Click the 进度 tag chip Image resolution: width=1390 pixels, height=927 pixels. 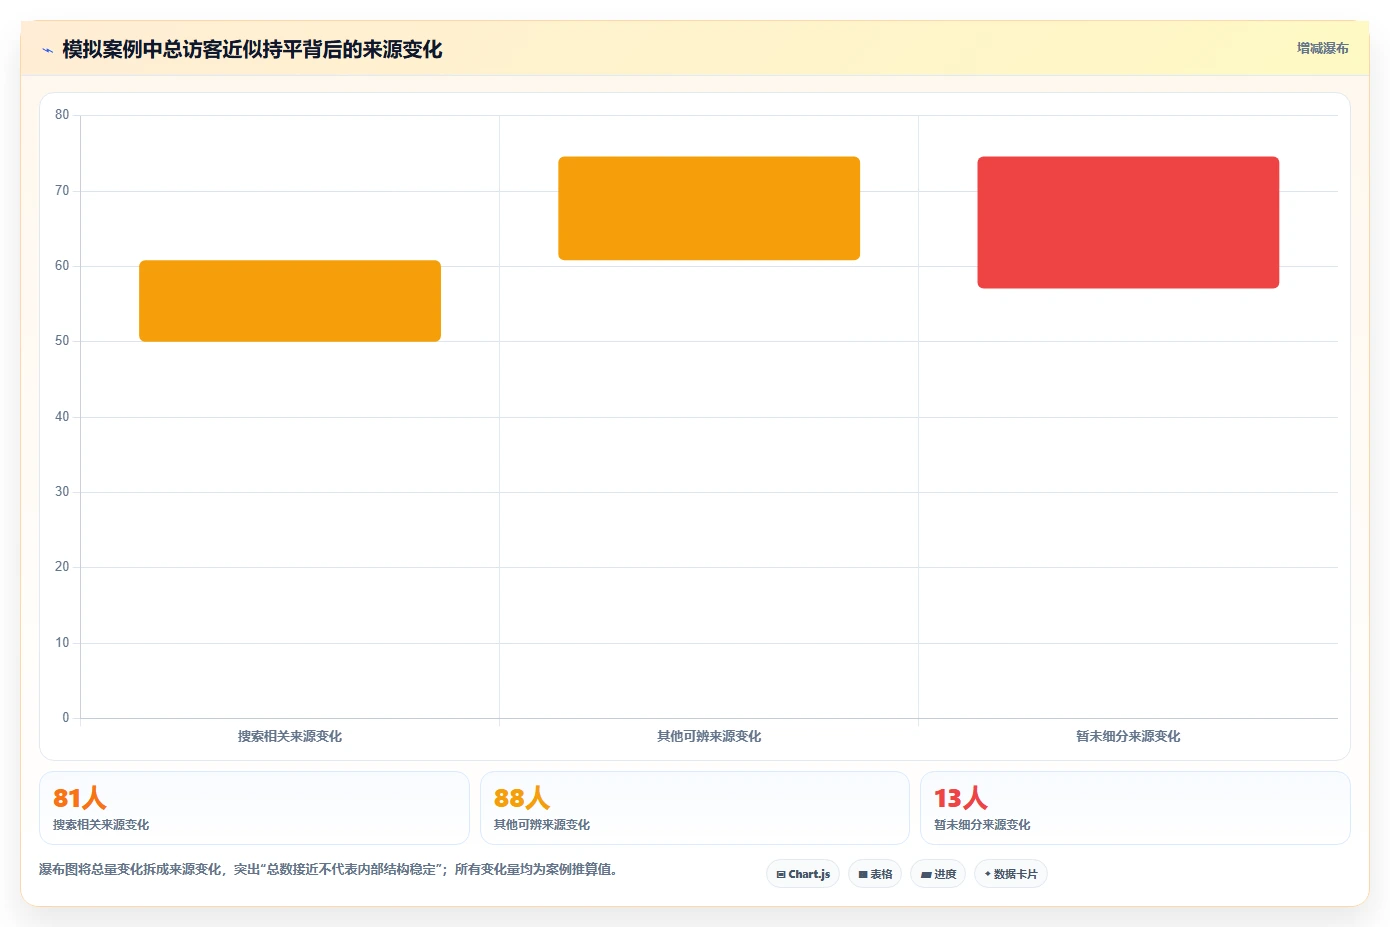tap(938, 874)
